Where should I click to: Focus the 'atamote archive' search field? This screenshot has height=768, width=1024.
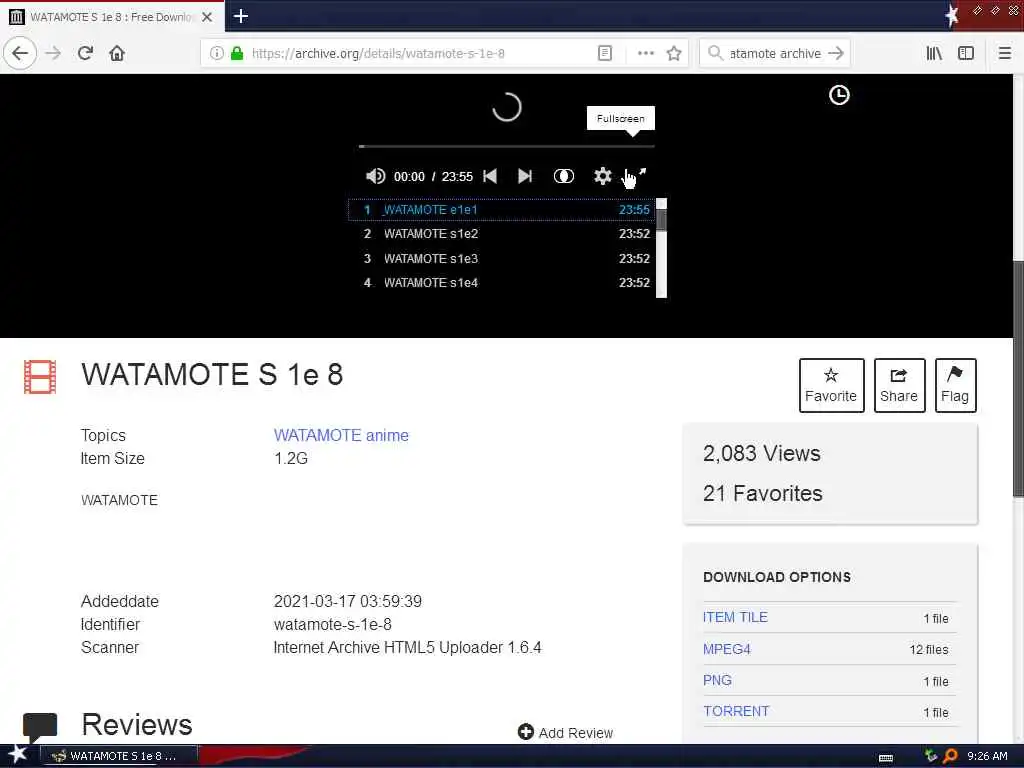click(775, 54)
